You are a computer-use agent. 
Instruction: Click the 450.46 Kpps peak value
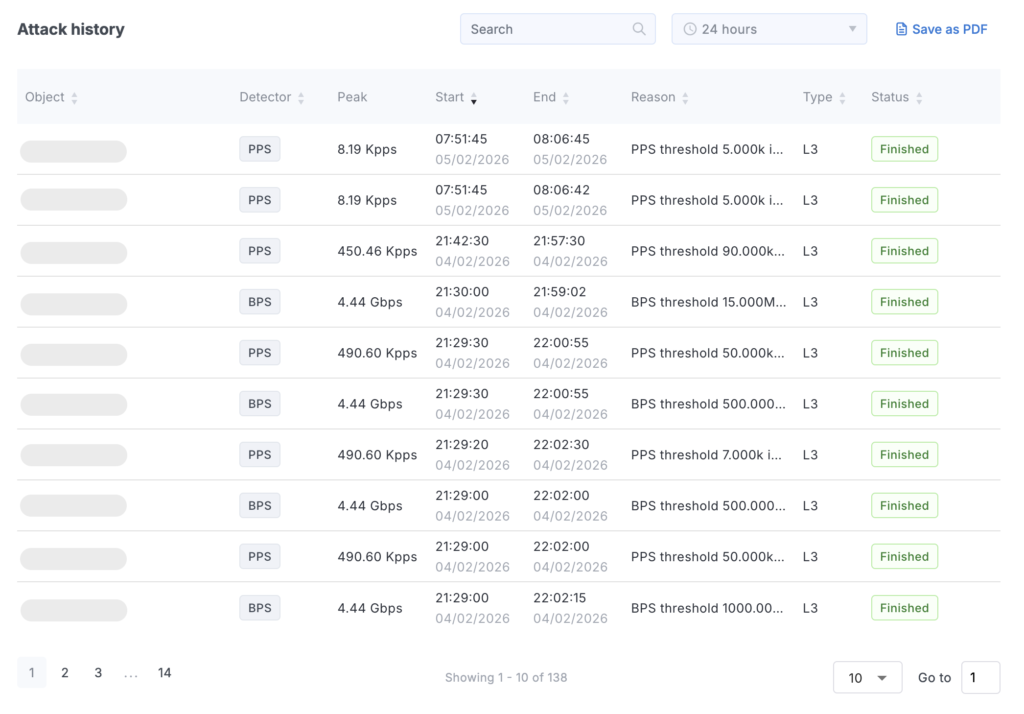click(x=377, y=251)
